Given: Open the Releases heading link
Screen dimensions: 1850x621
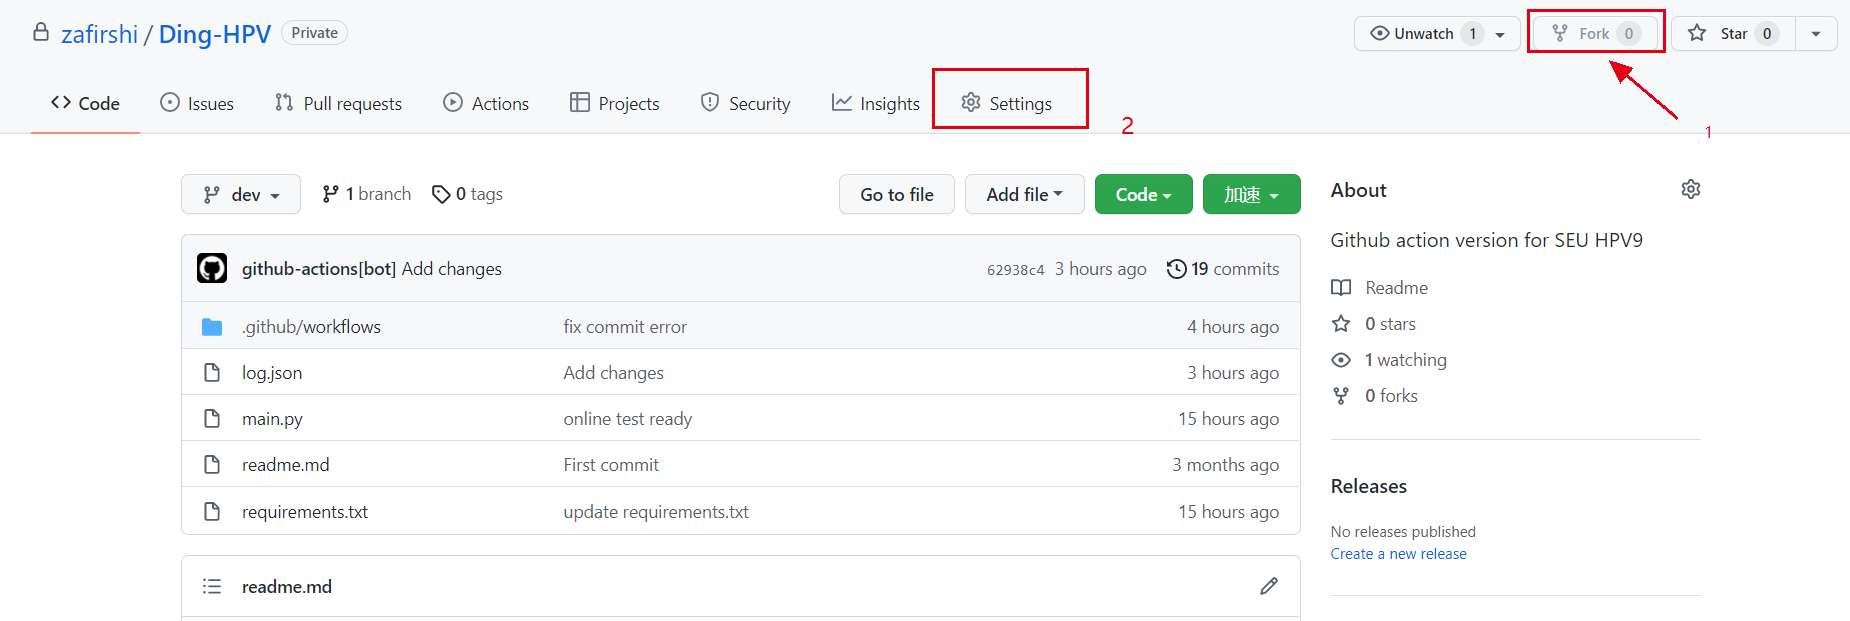Looking at the screenshot, I should pos(1369,486).
